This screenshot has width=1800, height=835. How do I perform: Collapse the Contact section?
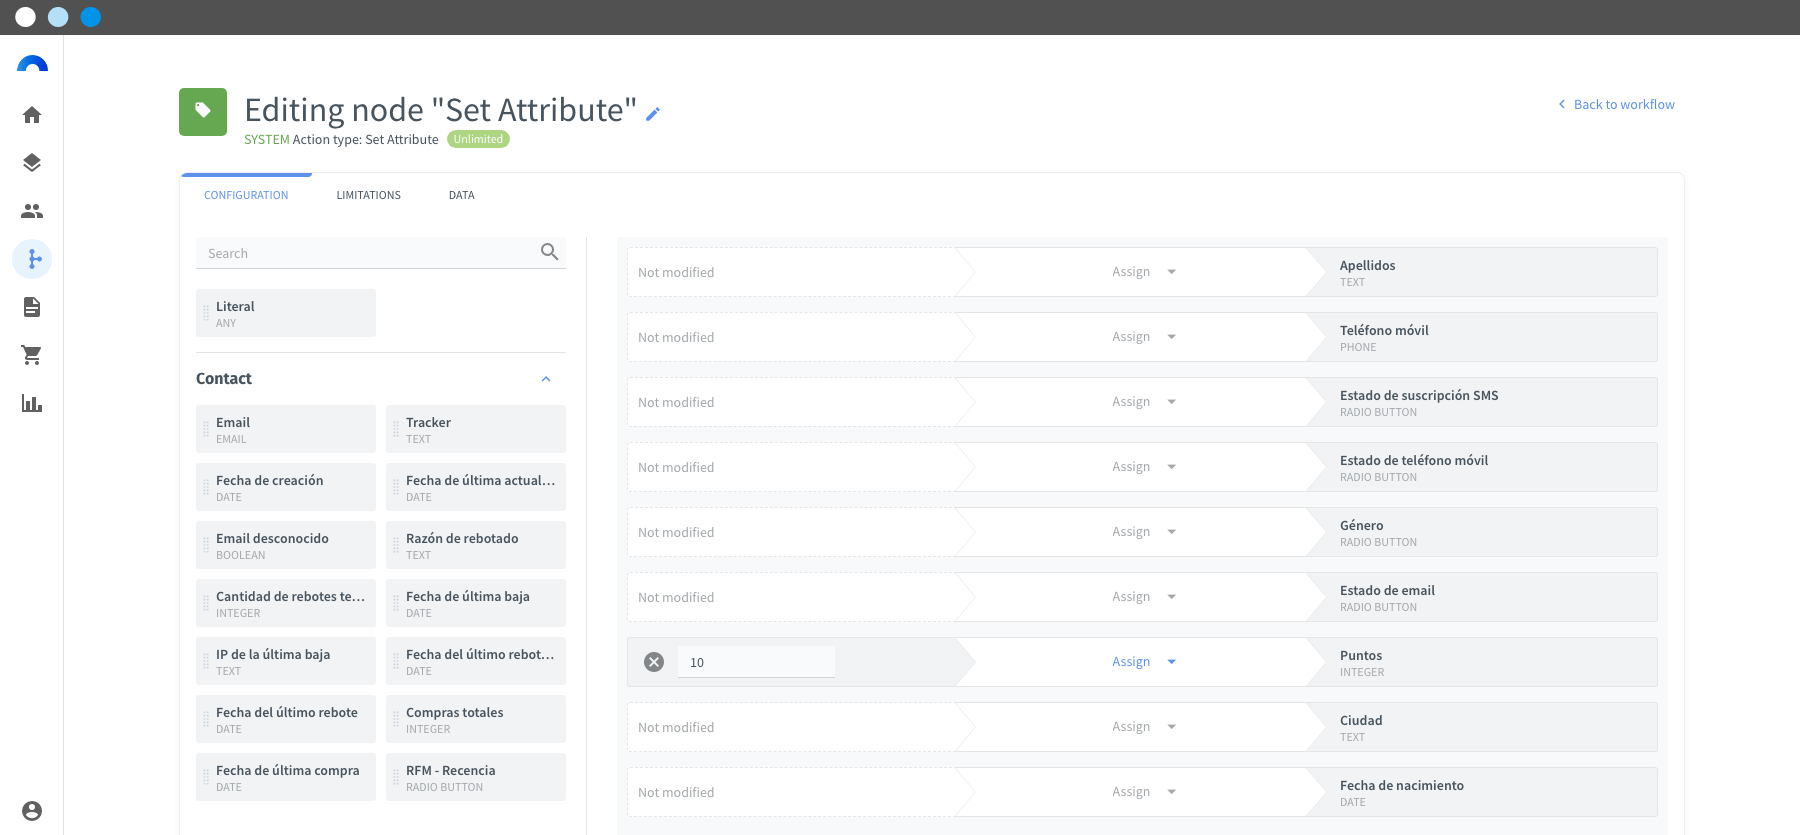click(x=546, y=379)
